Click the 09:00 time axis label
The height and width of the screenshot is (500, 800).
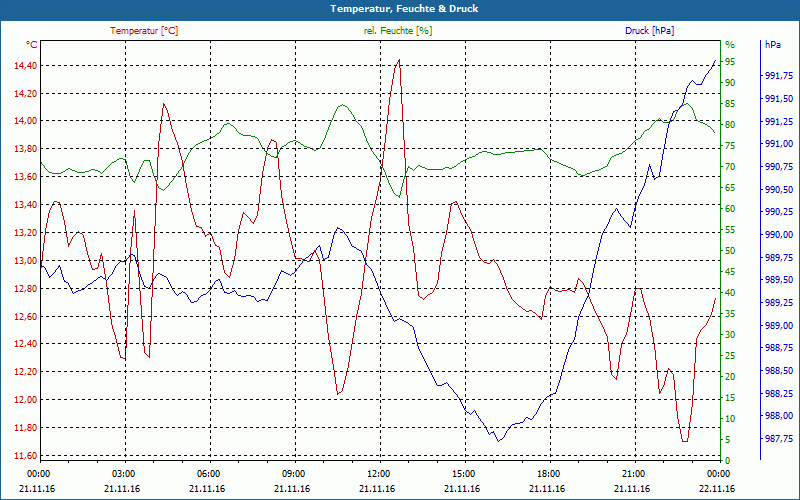(292, 473)
